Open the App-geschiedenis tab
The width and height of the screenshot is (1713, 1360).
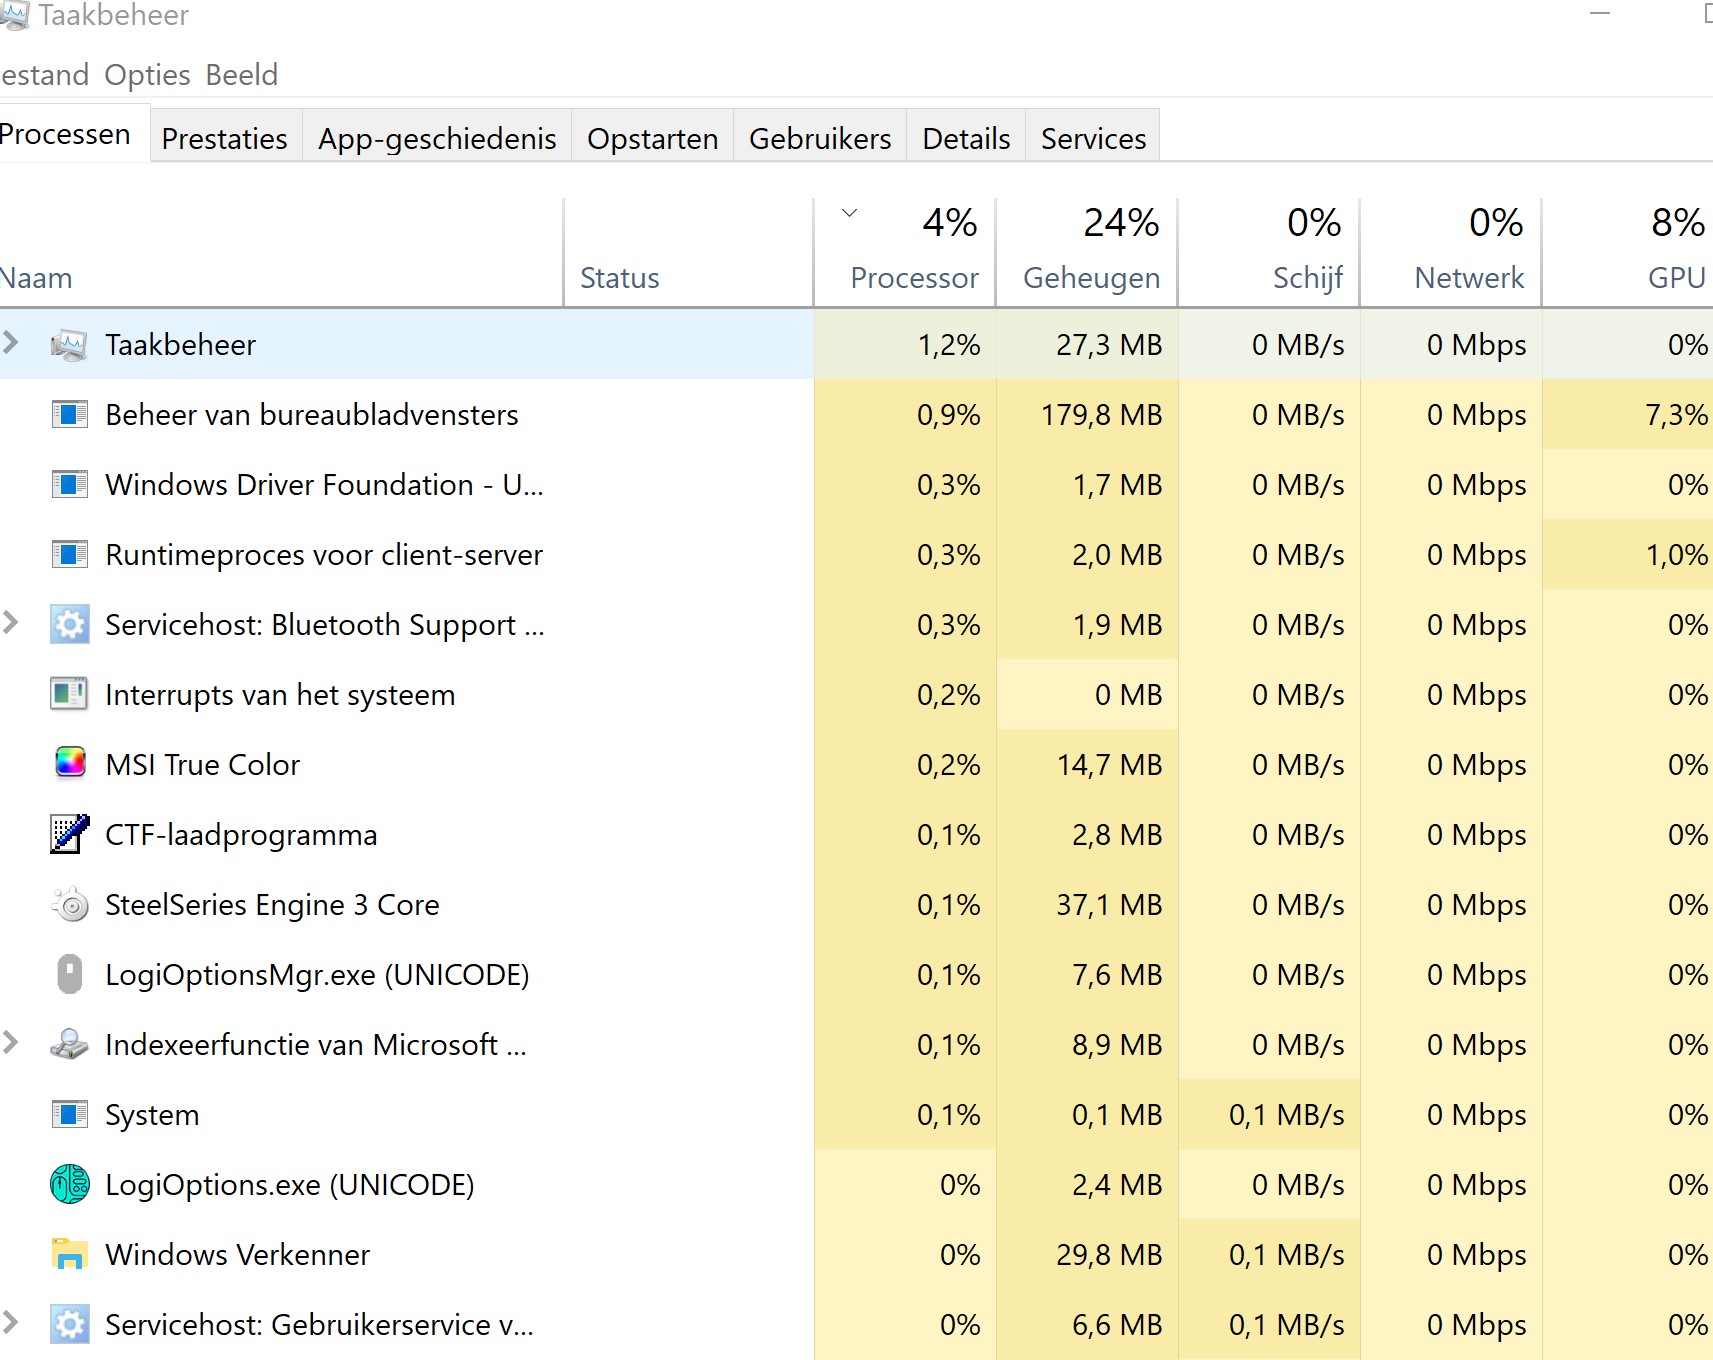437,138
